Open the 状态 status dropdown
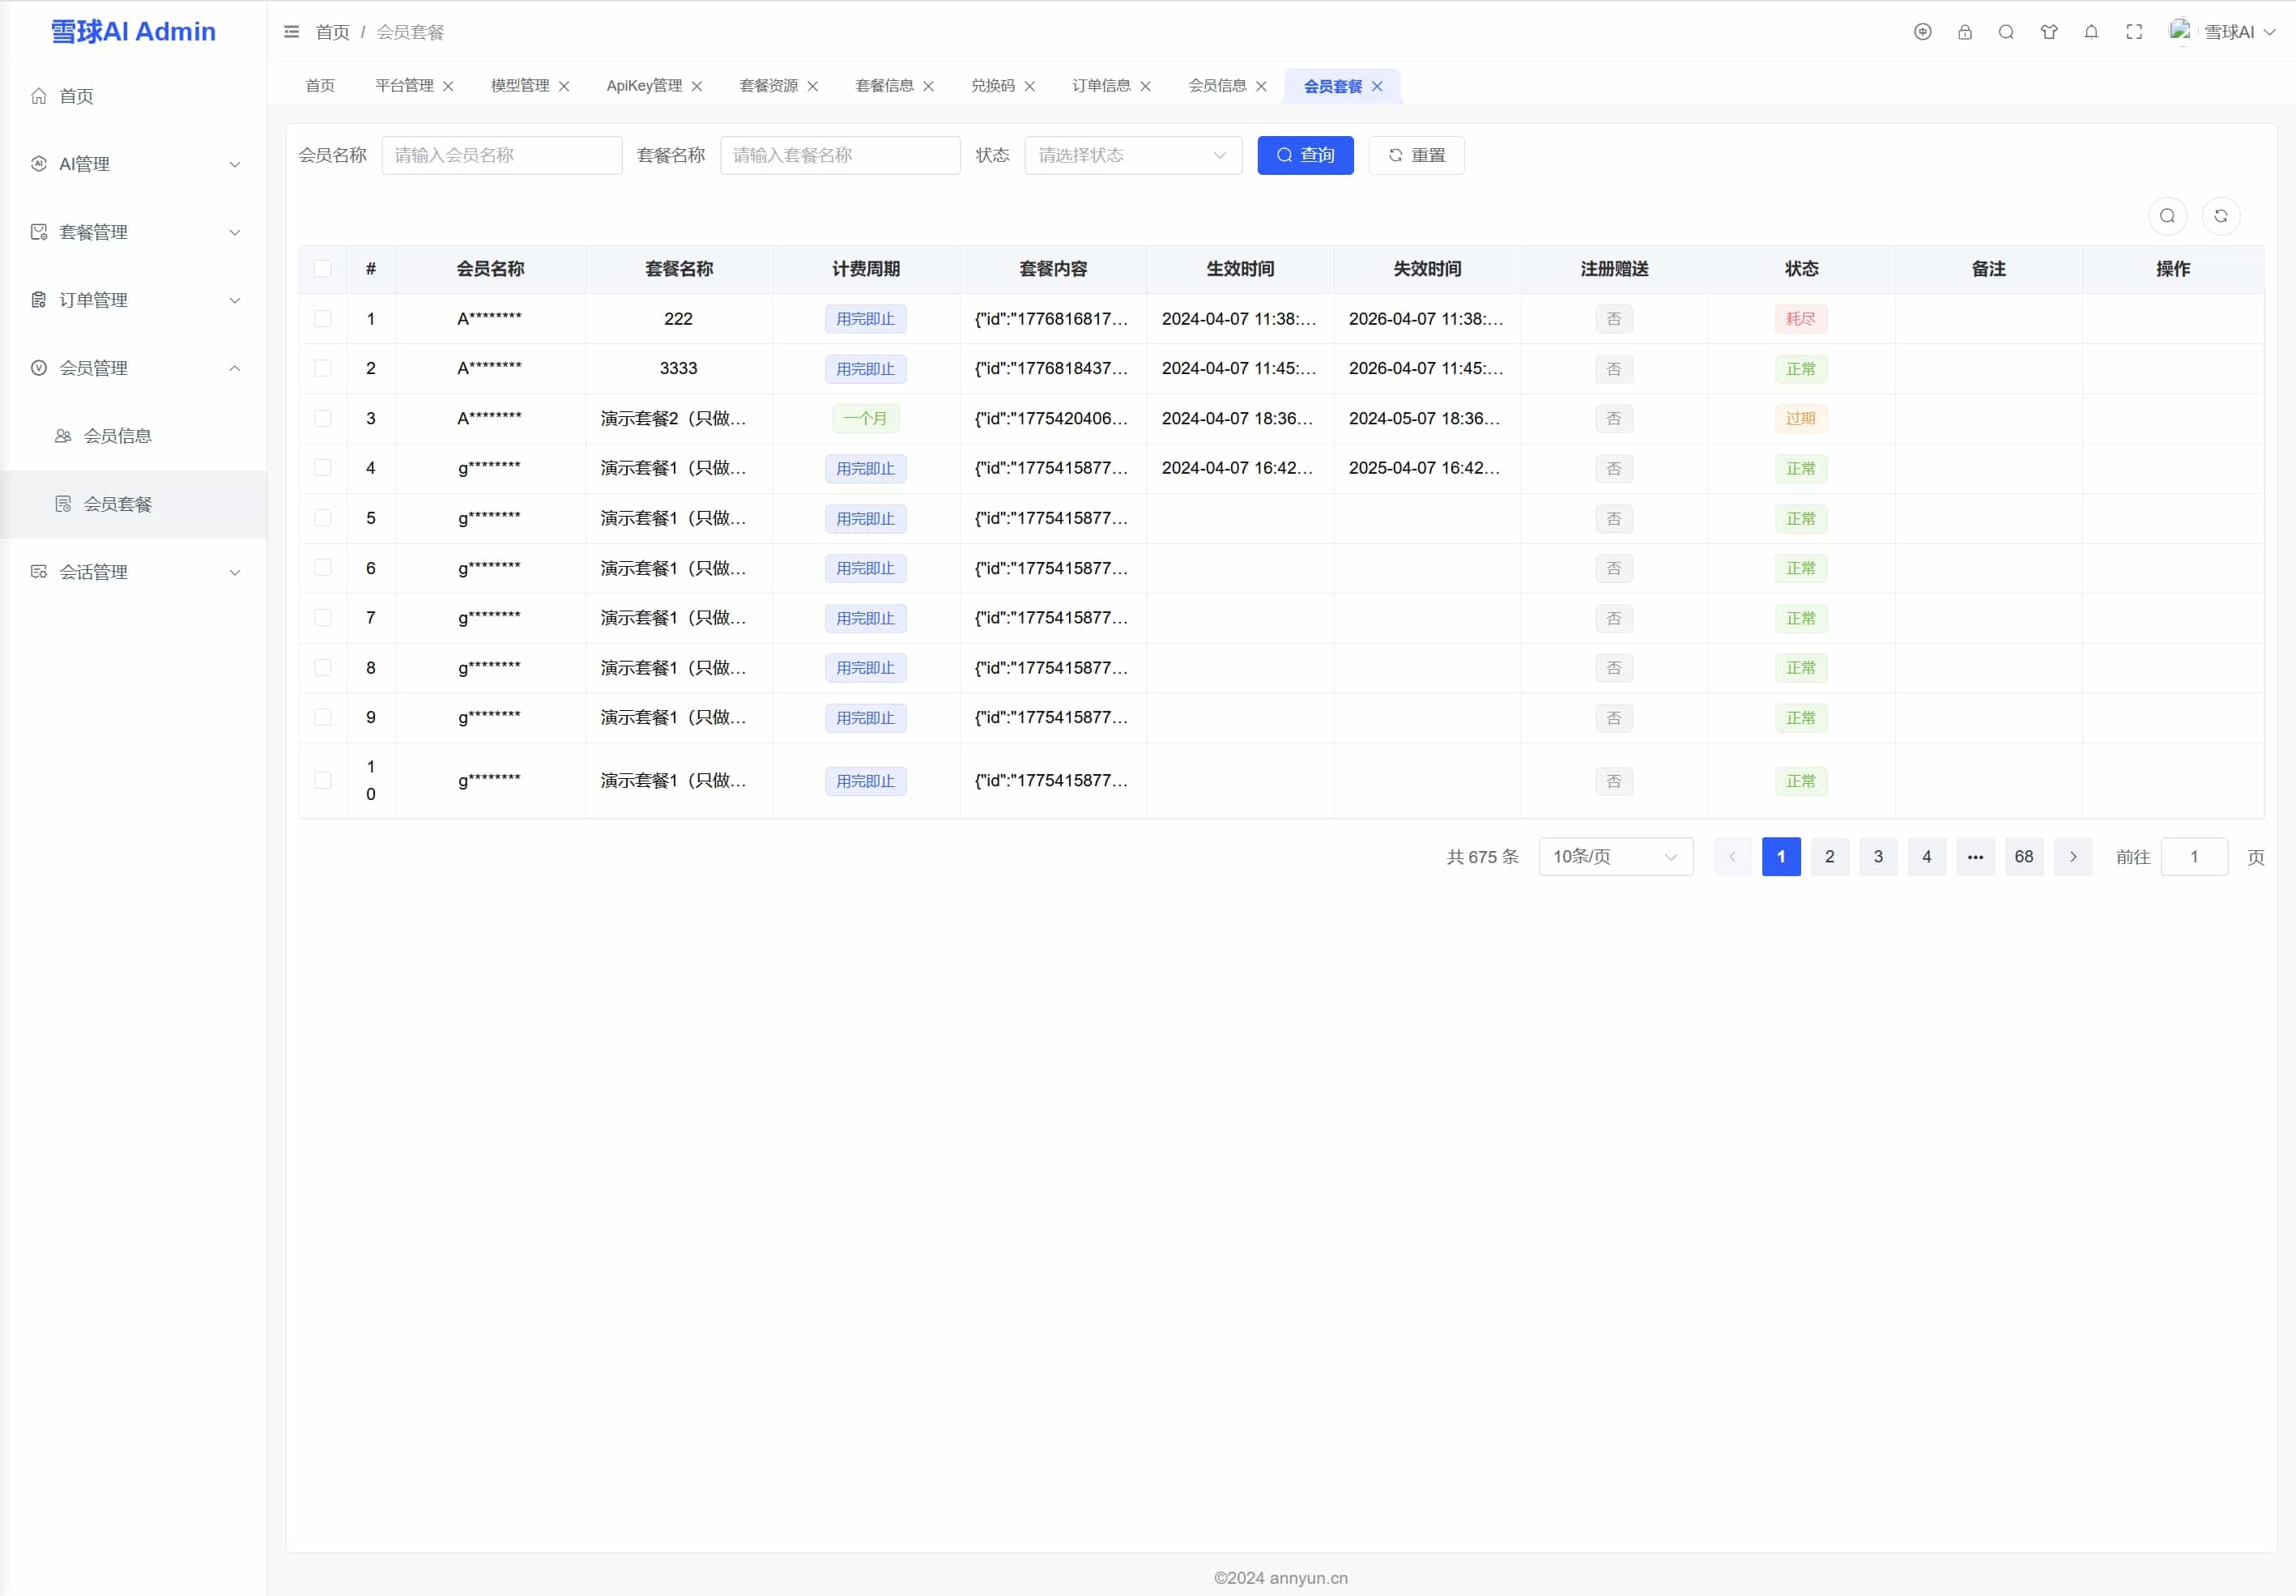This screenshot has height=1596, width=2296. [x=1132, y=155]
